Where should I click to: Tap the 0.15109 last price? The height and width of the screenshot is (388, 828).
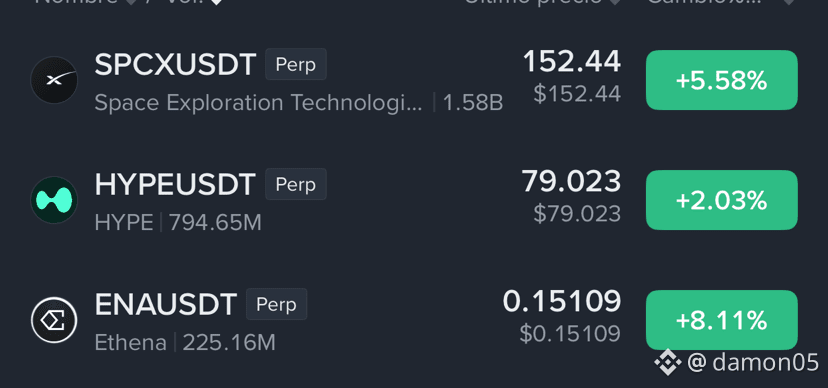562,301
